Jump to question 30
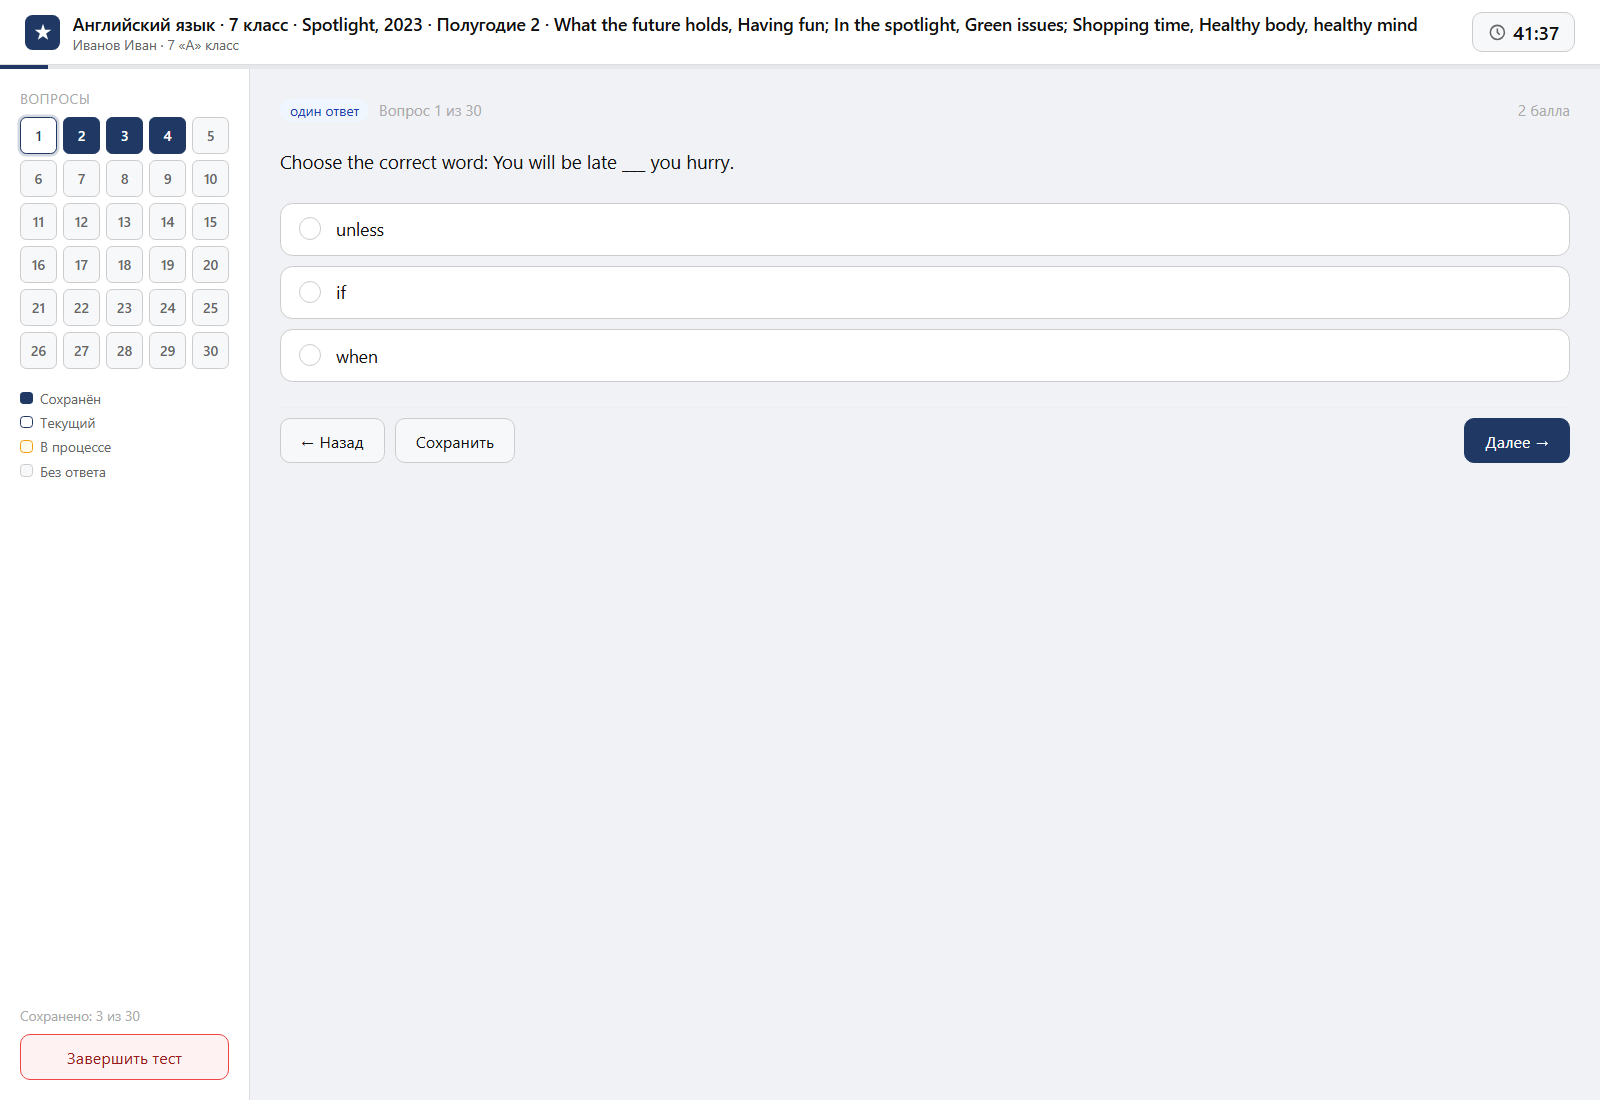This screenshot has height=1100, width=1600. (210, 351)
